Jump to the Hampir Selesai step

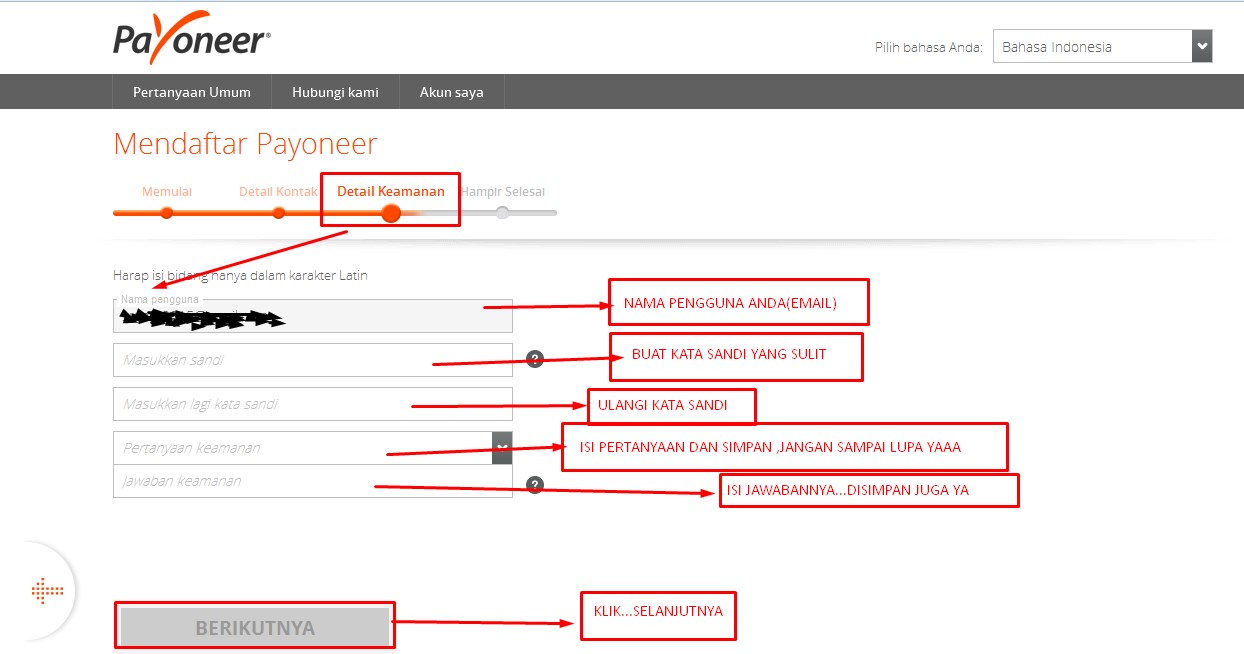click(x=503, y=191)
